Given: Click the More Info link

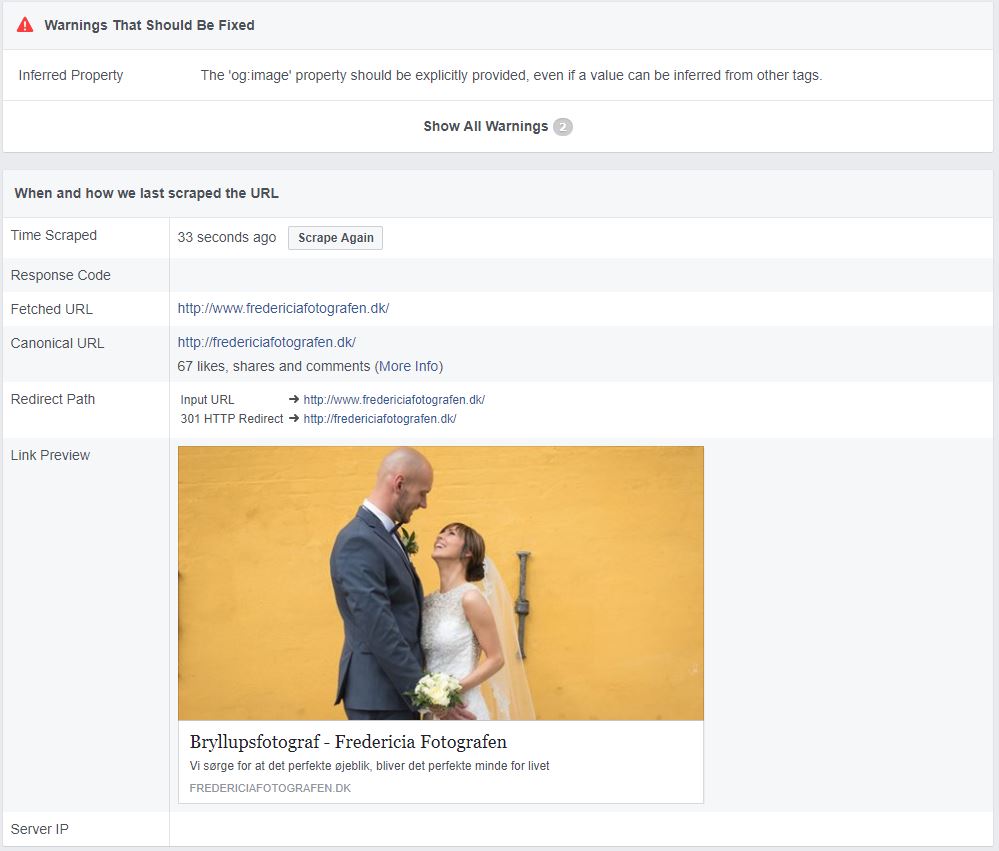Looking at the screenshot, I should pos(409,366).
